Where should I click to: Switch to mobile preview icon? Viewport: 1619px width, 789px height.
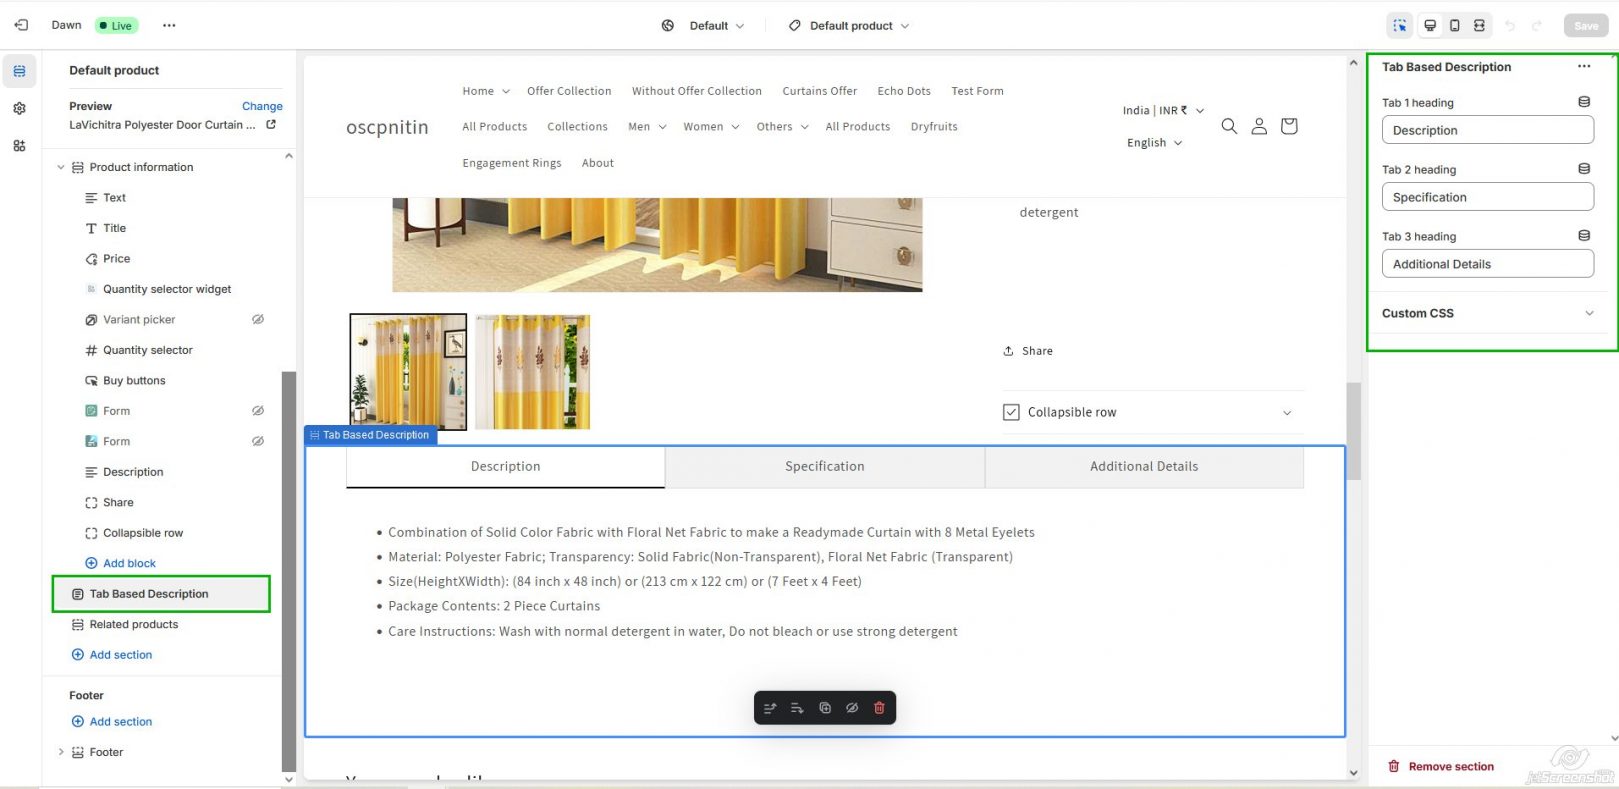[x=1454, y=26]
